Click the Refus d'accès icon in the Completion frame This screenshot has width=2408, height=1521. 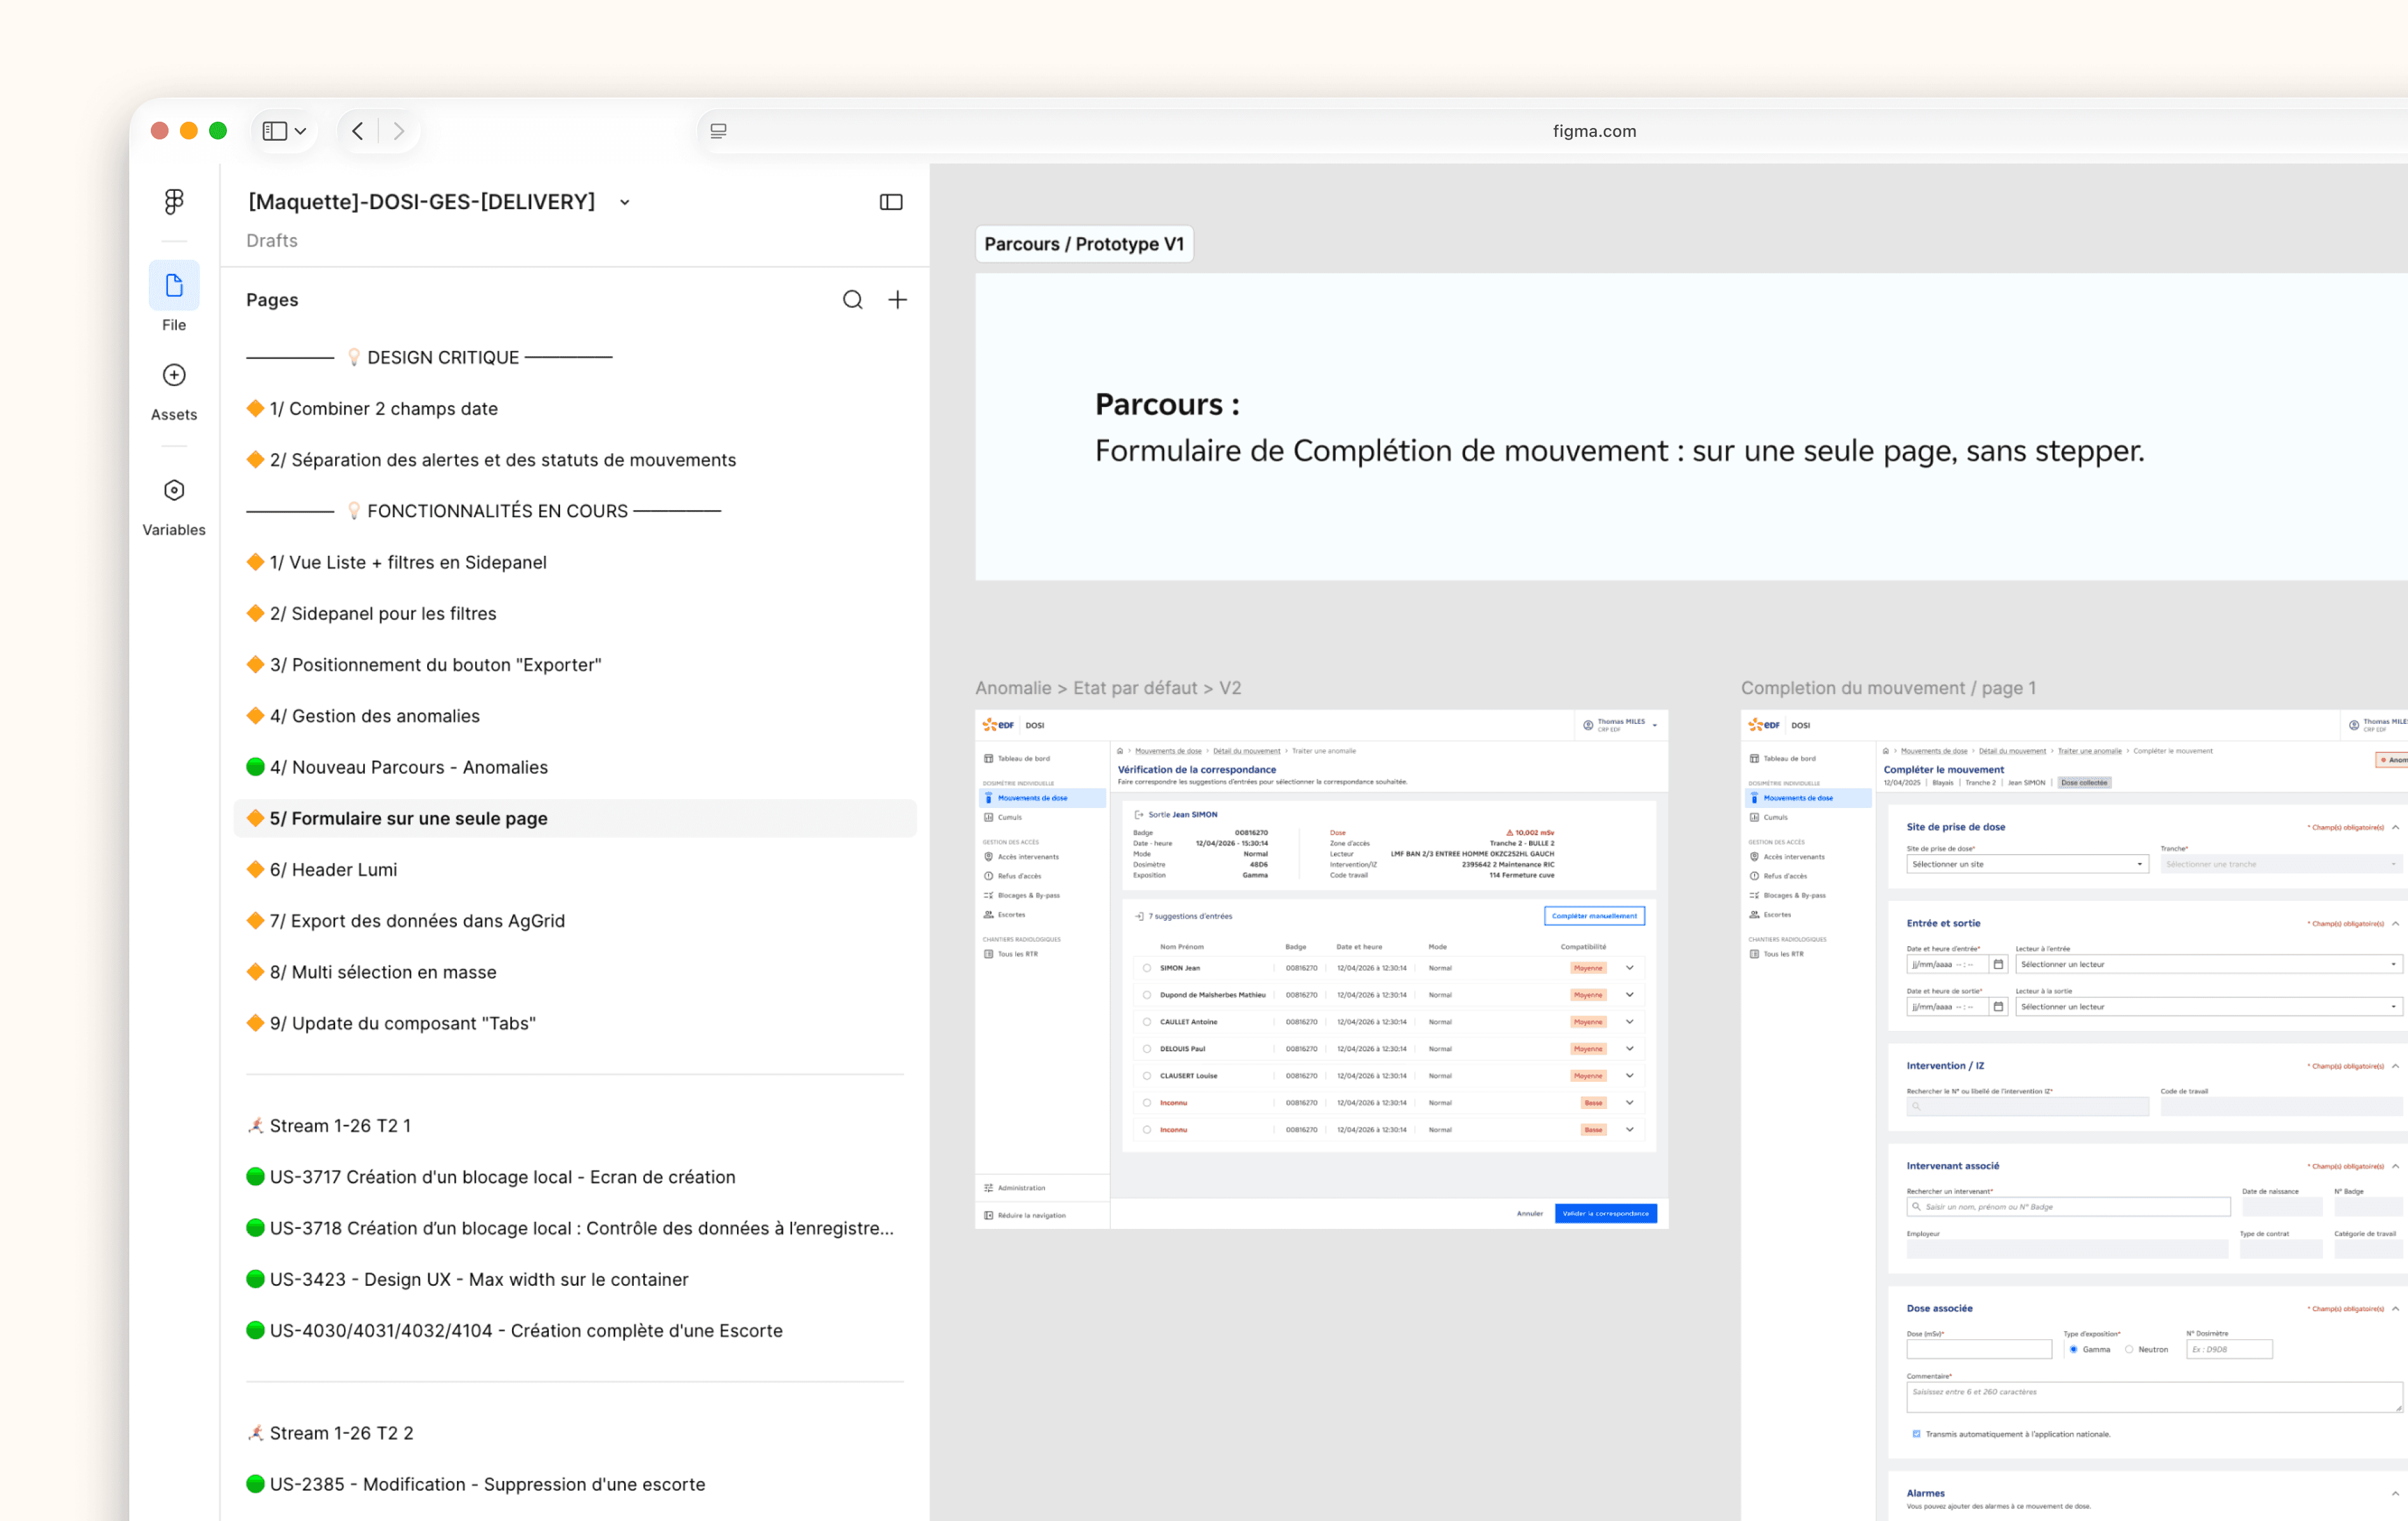coord(1755,876)
